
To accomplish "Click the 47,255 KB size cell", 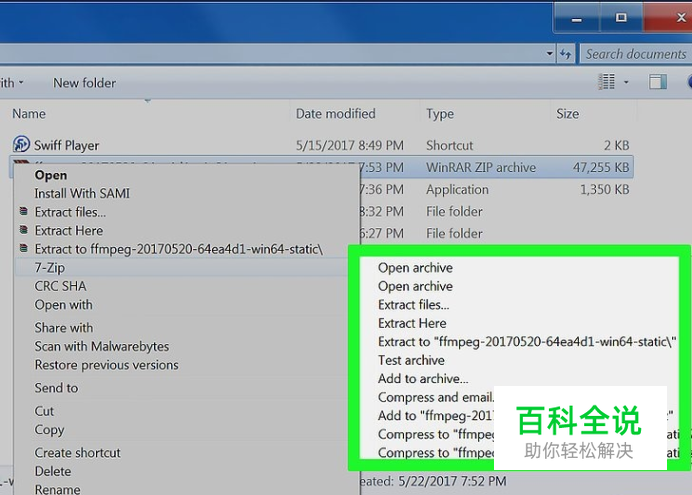I will [601, 168].
